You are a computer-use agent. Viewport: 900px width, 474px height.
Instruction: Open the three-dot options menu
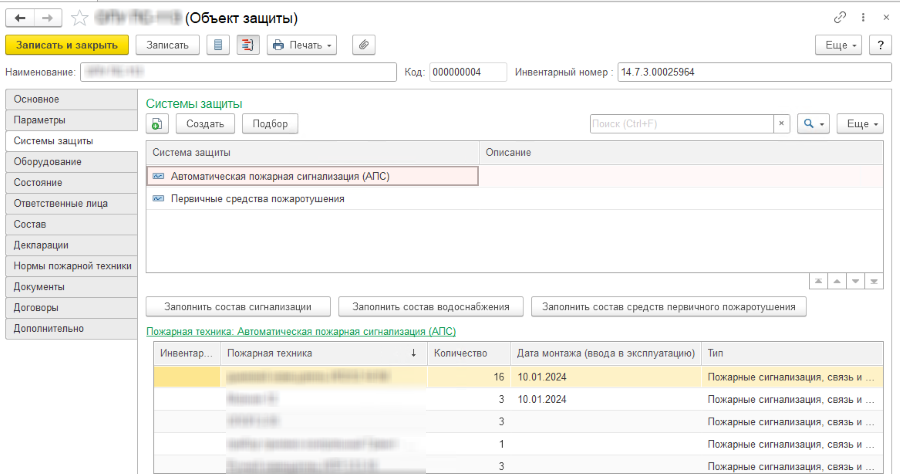[x=863, y=18]
